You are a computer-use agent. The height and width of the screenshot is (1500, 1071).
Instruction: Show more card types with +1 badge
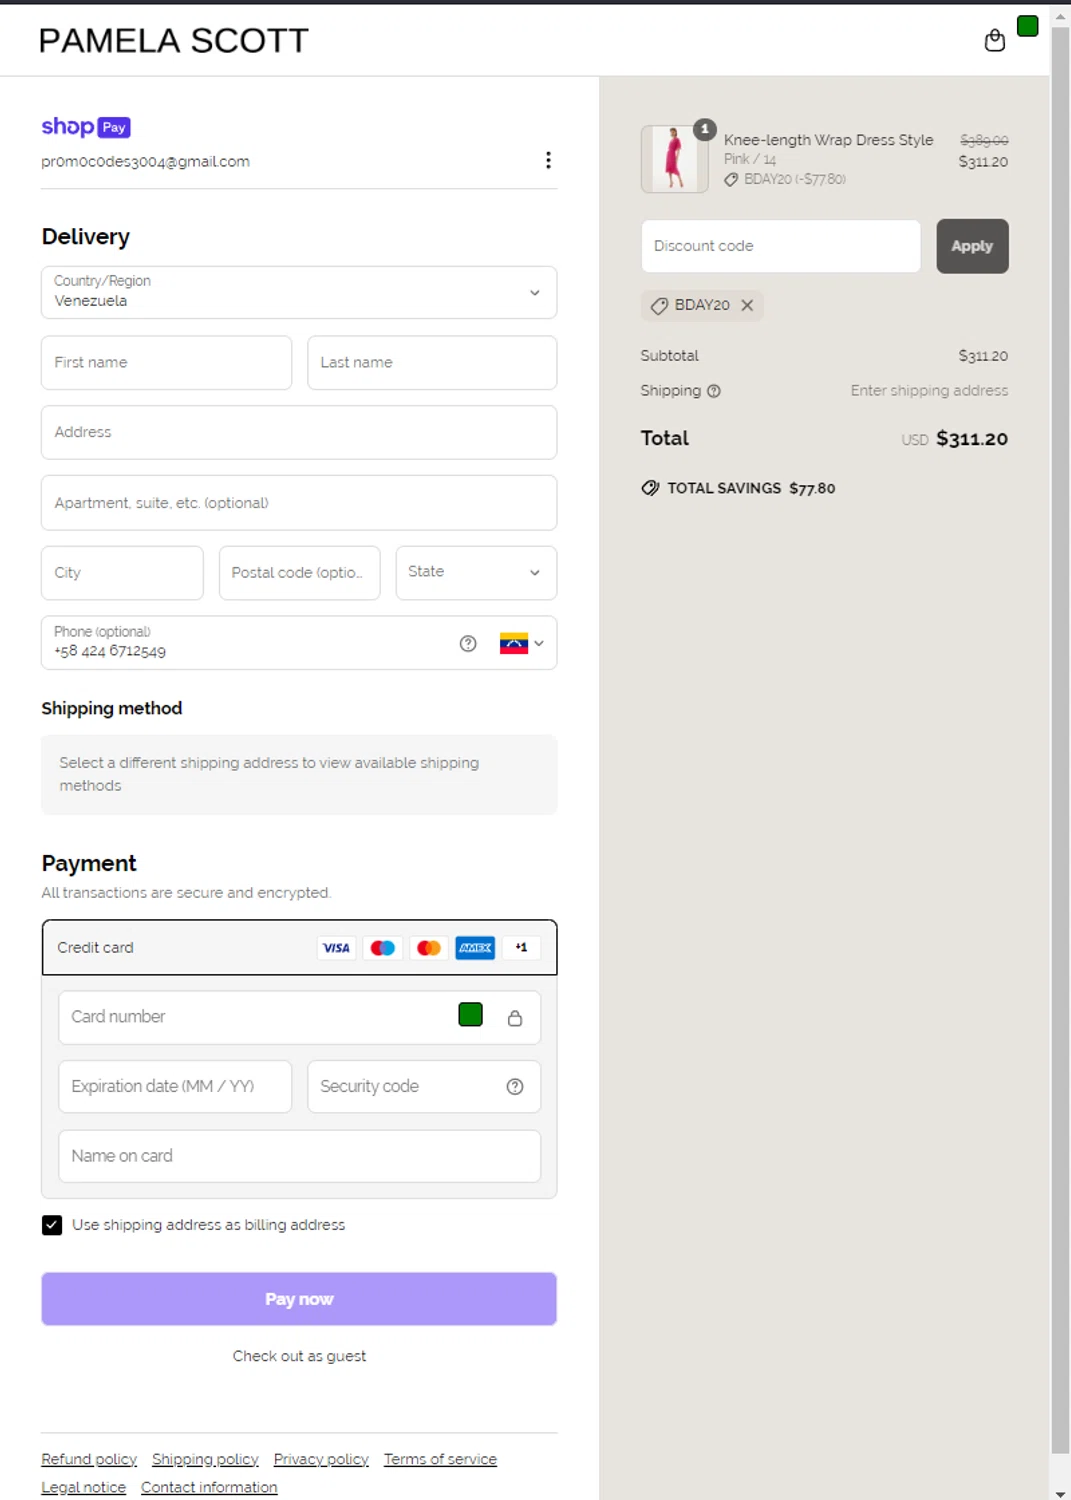coord(522,948)
